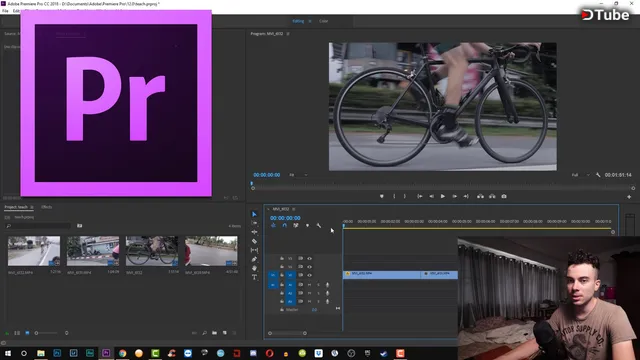Click Go to In point

tap(420, 196)
